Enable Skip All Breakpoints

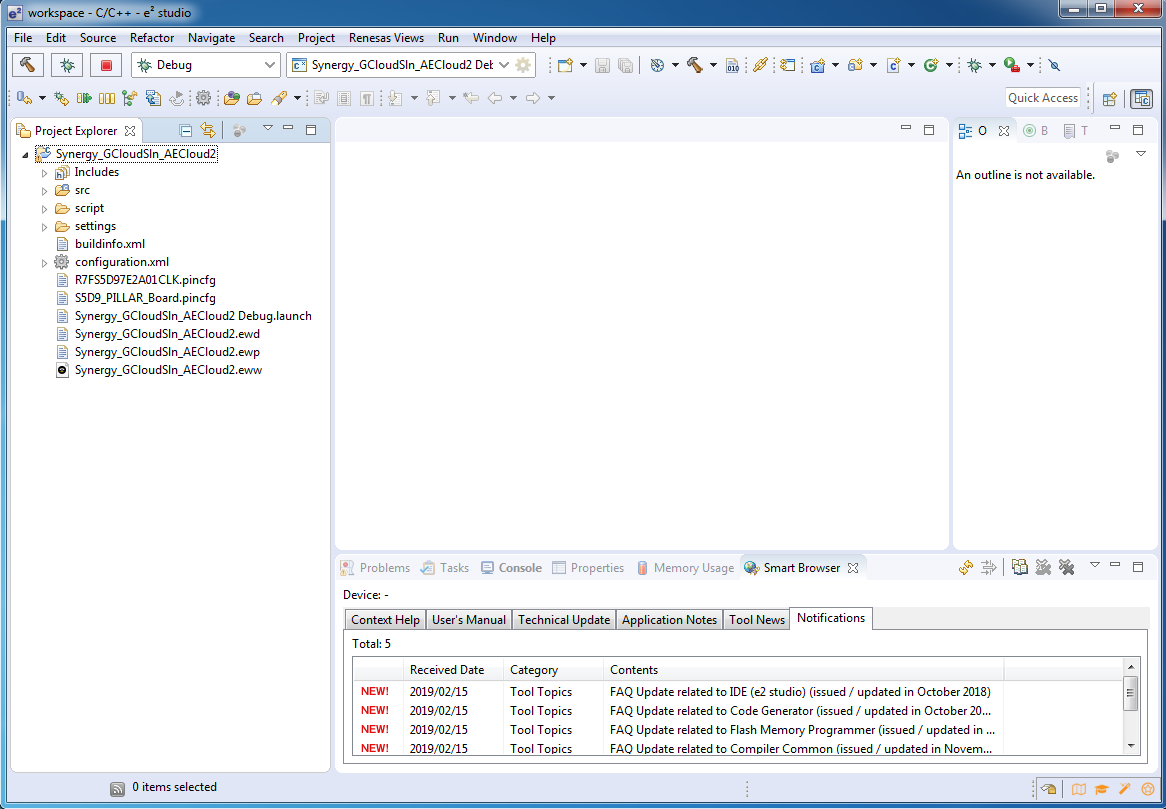tap(1053, 64)
